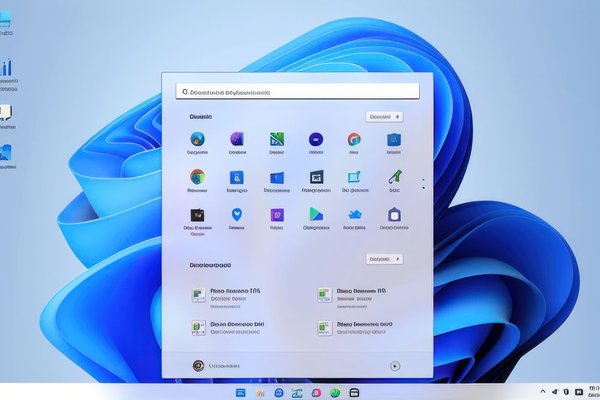600x400 pixels.
Task: Open the taskbar clock and date
Action: tap(594, 391)
